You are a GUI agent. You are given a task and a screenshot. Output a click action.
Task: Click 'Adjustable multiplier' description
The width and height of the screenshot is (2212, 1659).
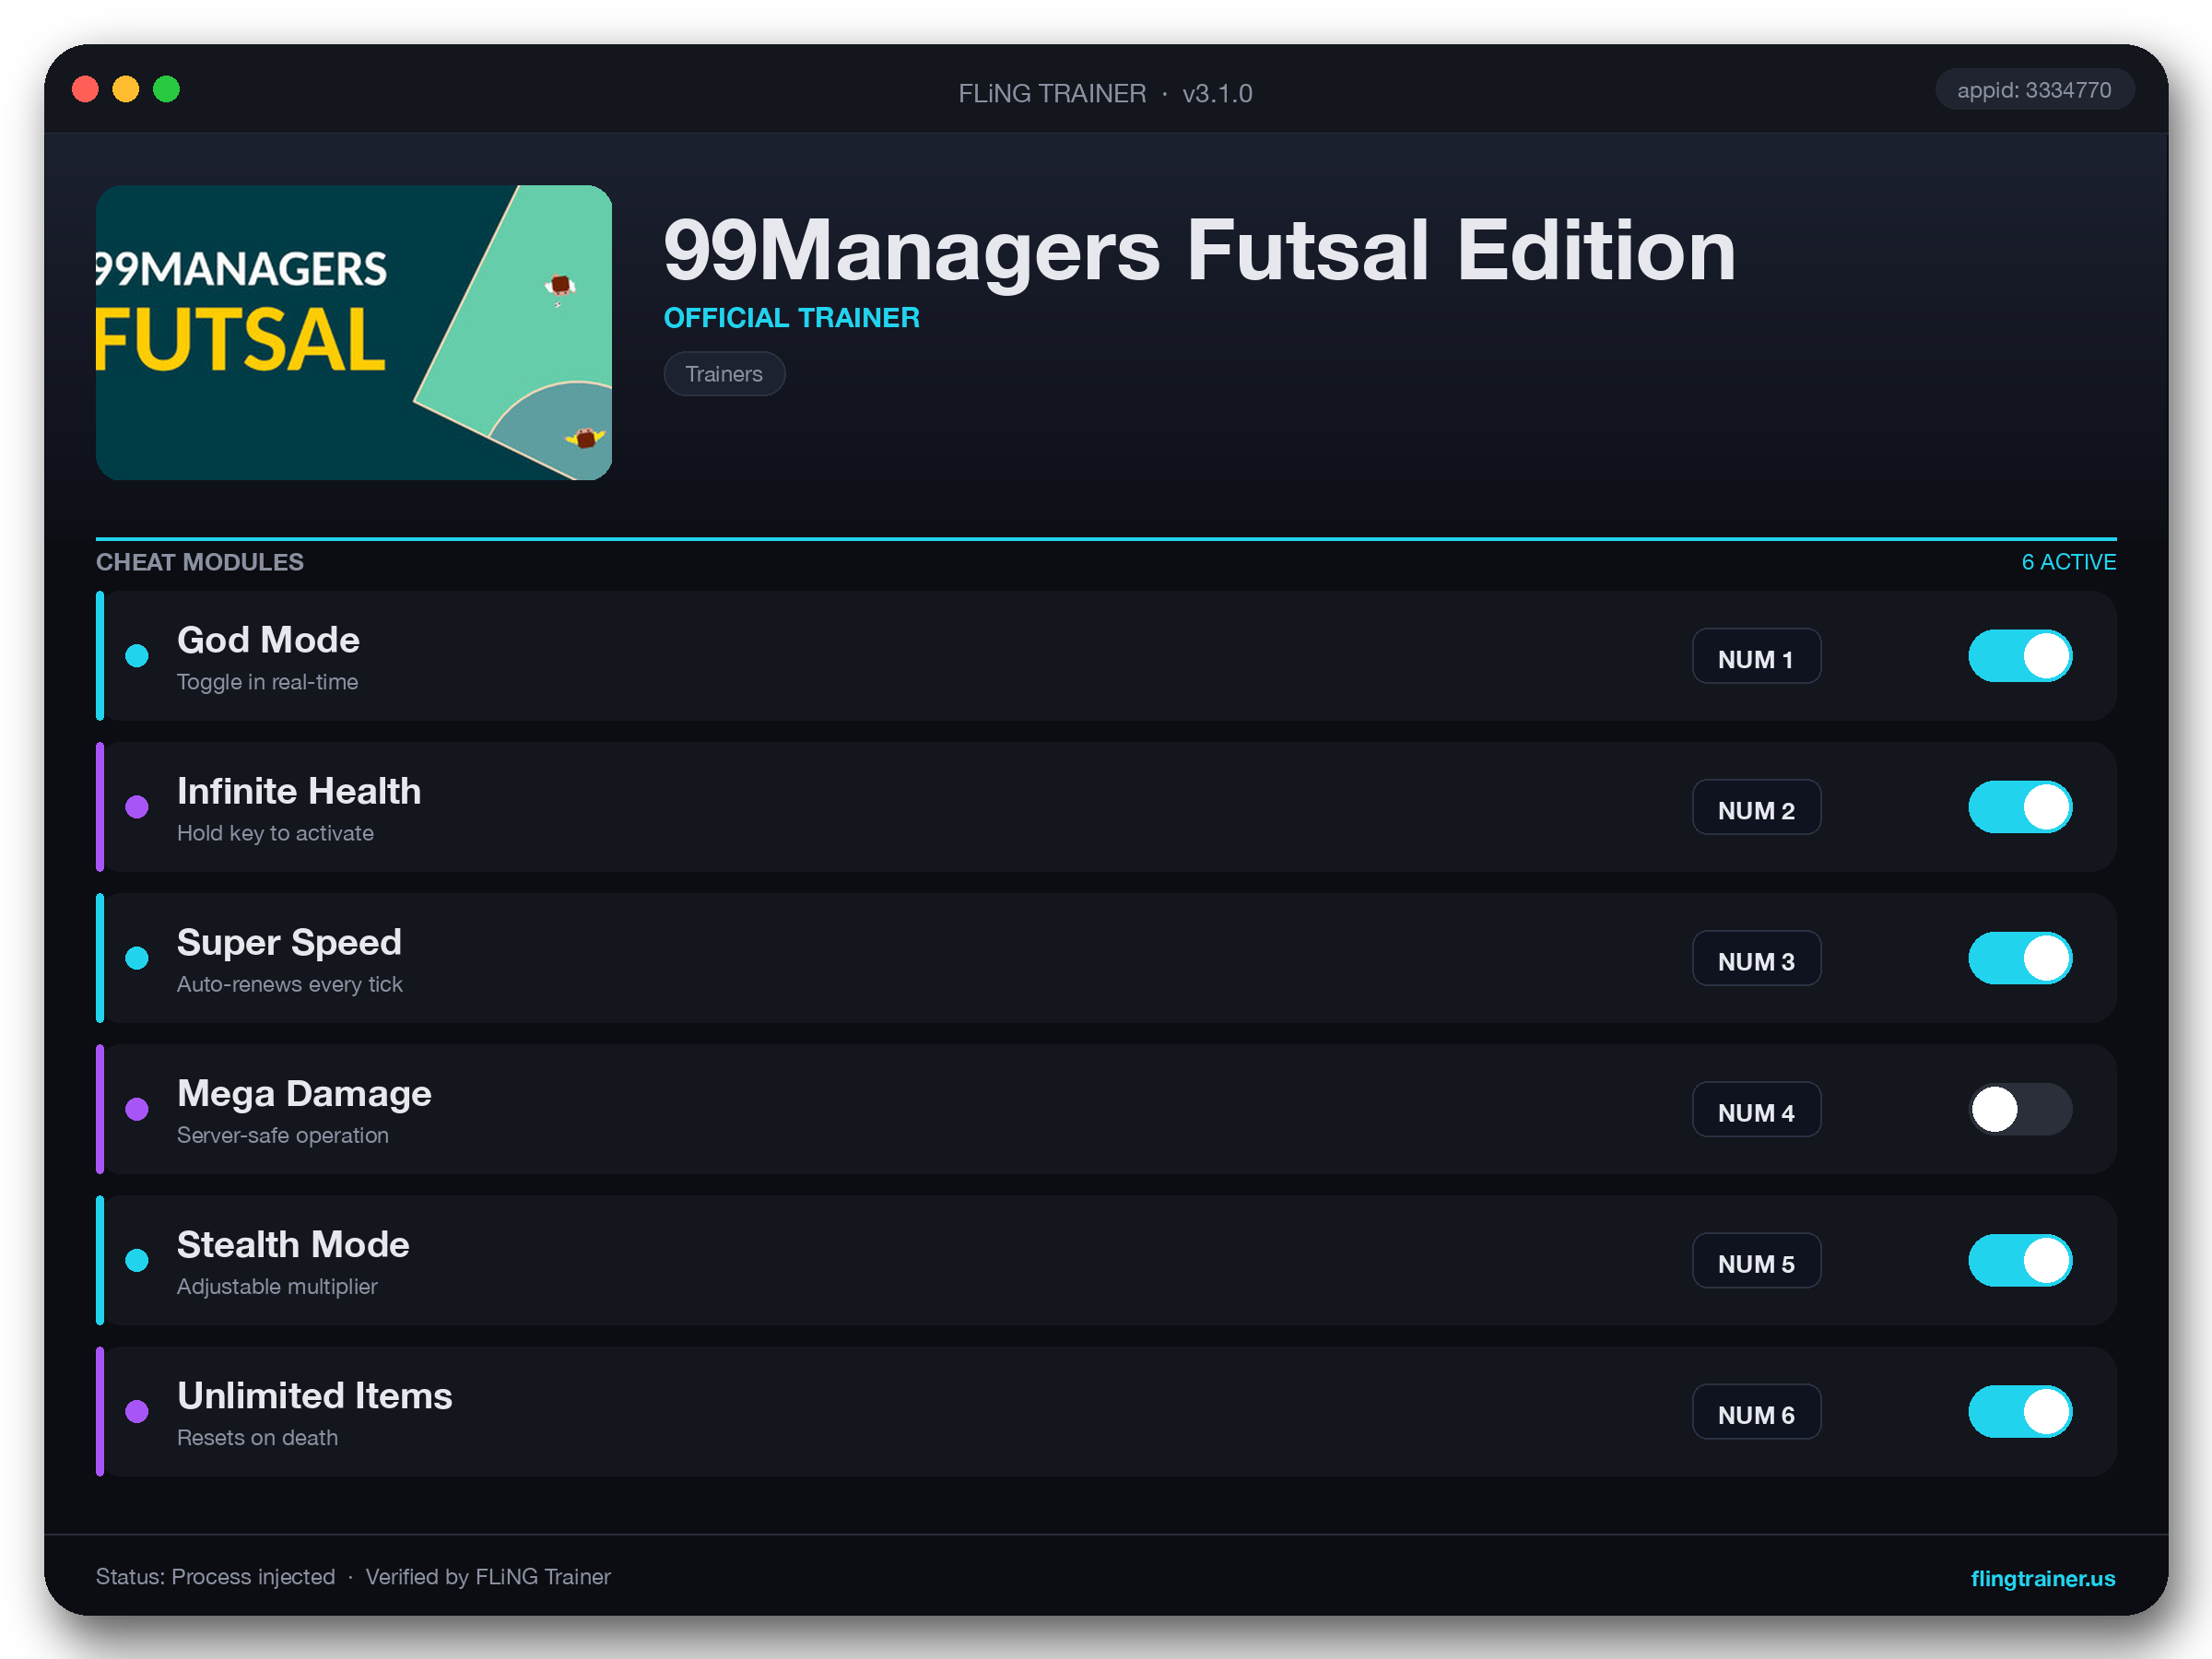pyautogui.click(x=277, y=1286)
